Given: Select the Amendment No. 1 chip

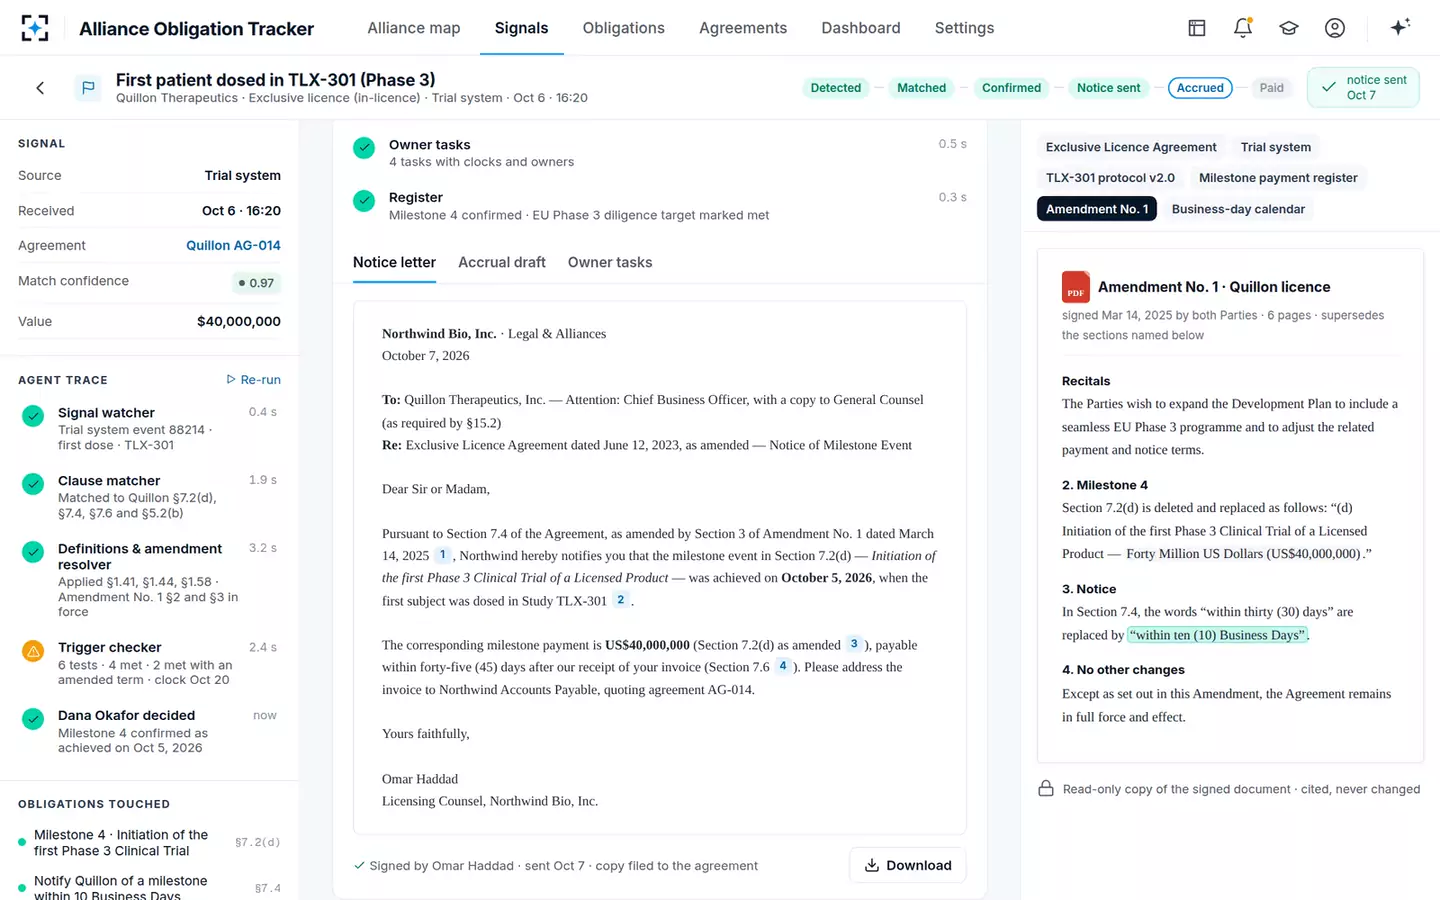Looking at the screenshot, I should coord(1097,209).
